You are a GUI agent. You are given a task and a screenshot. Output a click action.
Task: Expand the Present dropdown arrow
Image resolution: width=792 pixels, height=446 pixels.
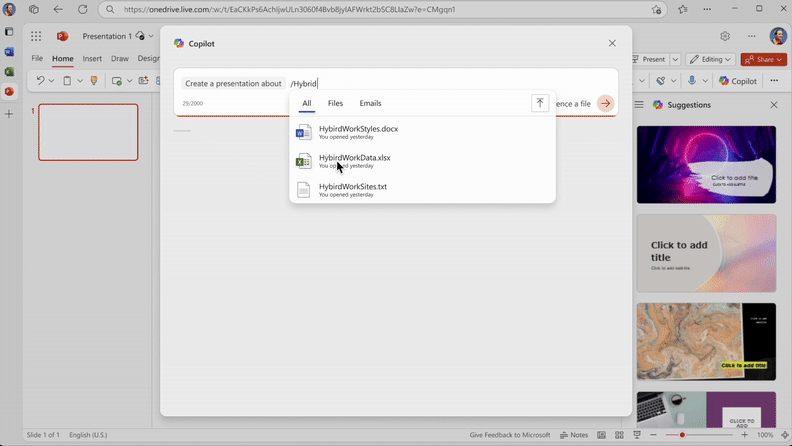(675, 59)
